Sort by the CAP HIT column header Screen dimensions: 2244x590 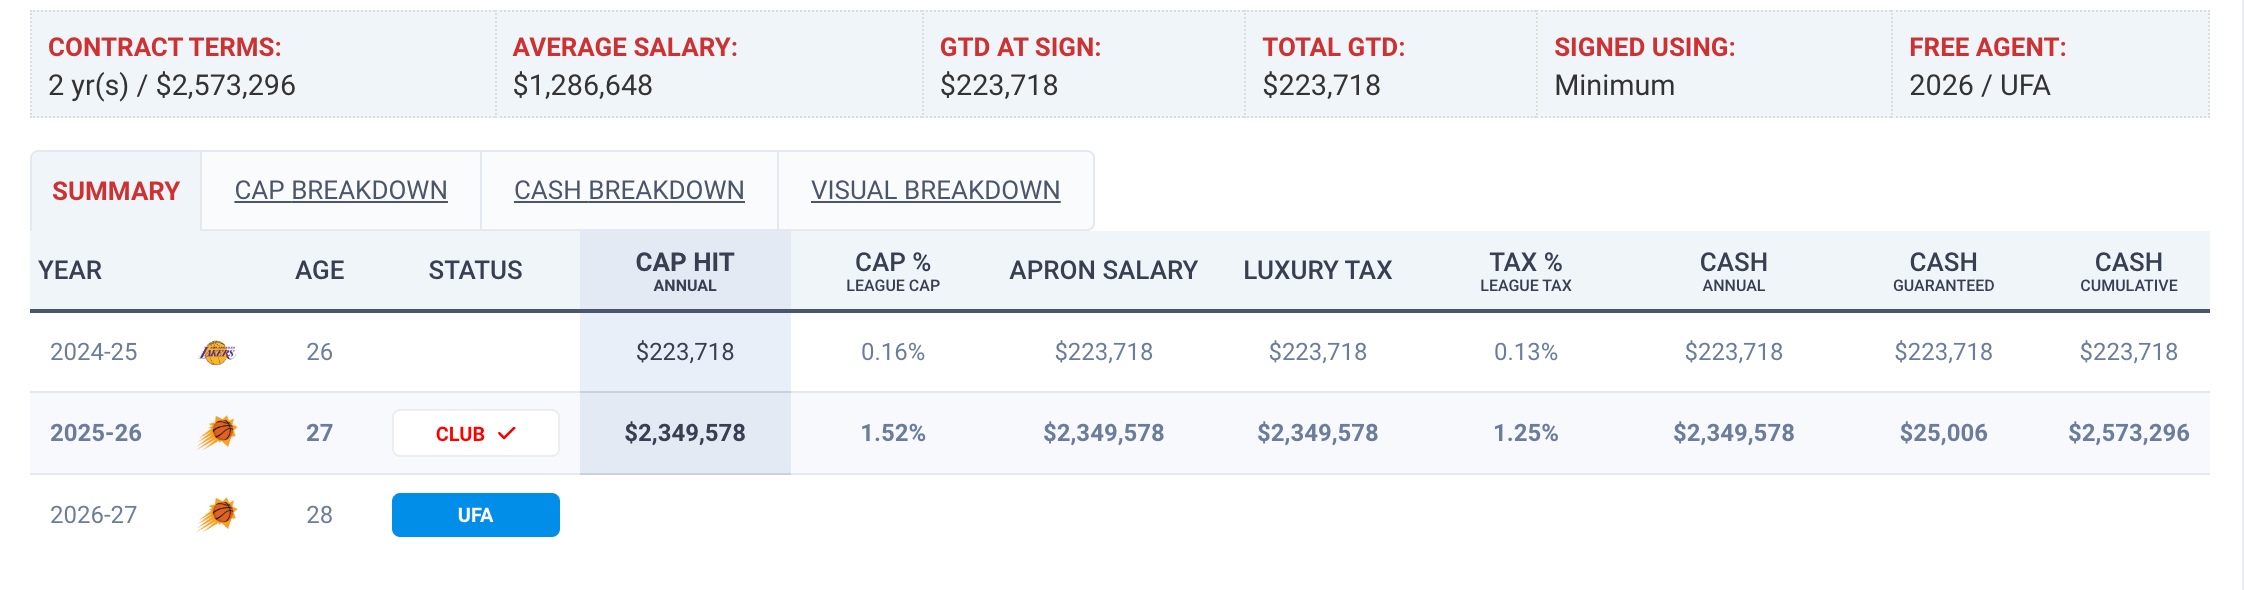pos(685,271)
